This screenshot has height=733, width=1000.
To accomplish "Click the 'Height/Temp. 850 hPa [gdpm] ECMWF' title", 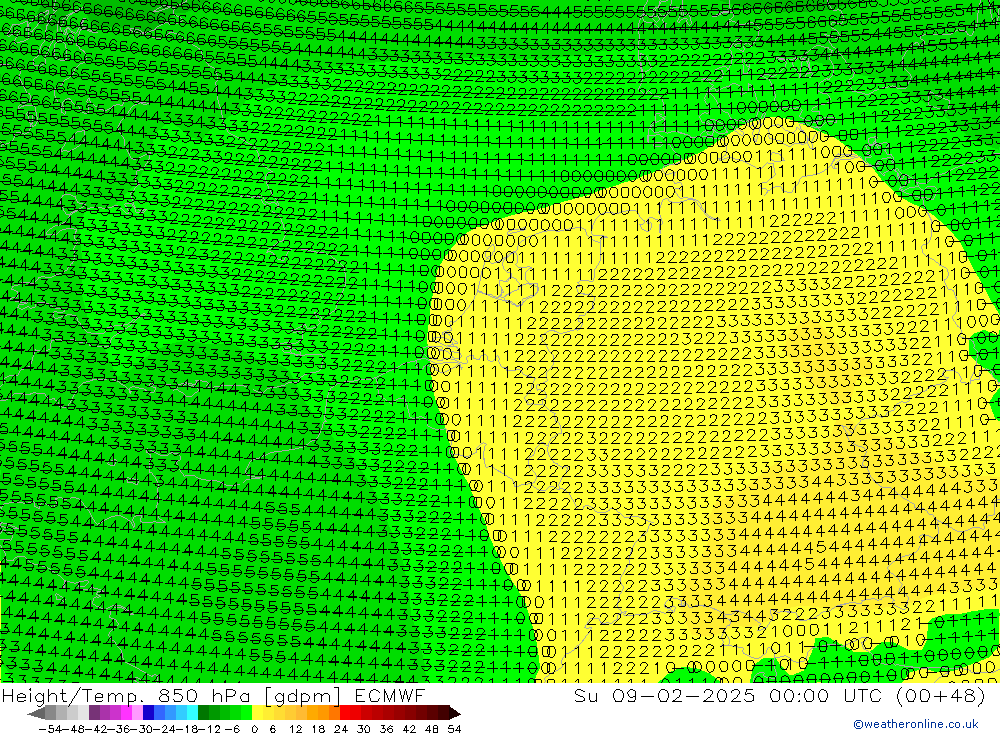I will click(213, 695).
